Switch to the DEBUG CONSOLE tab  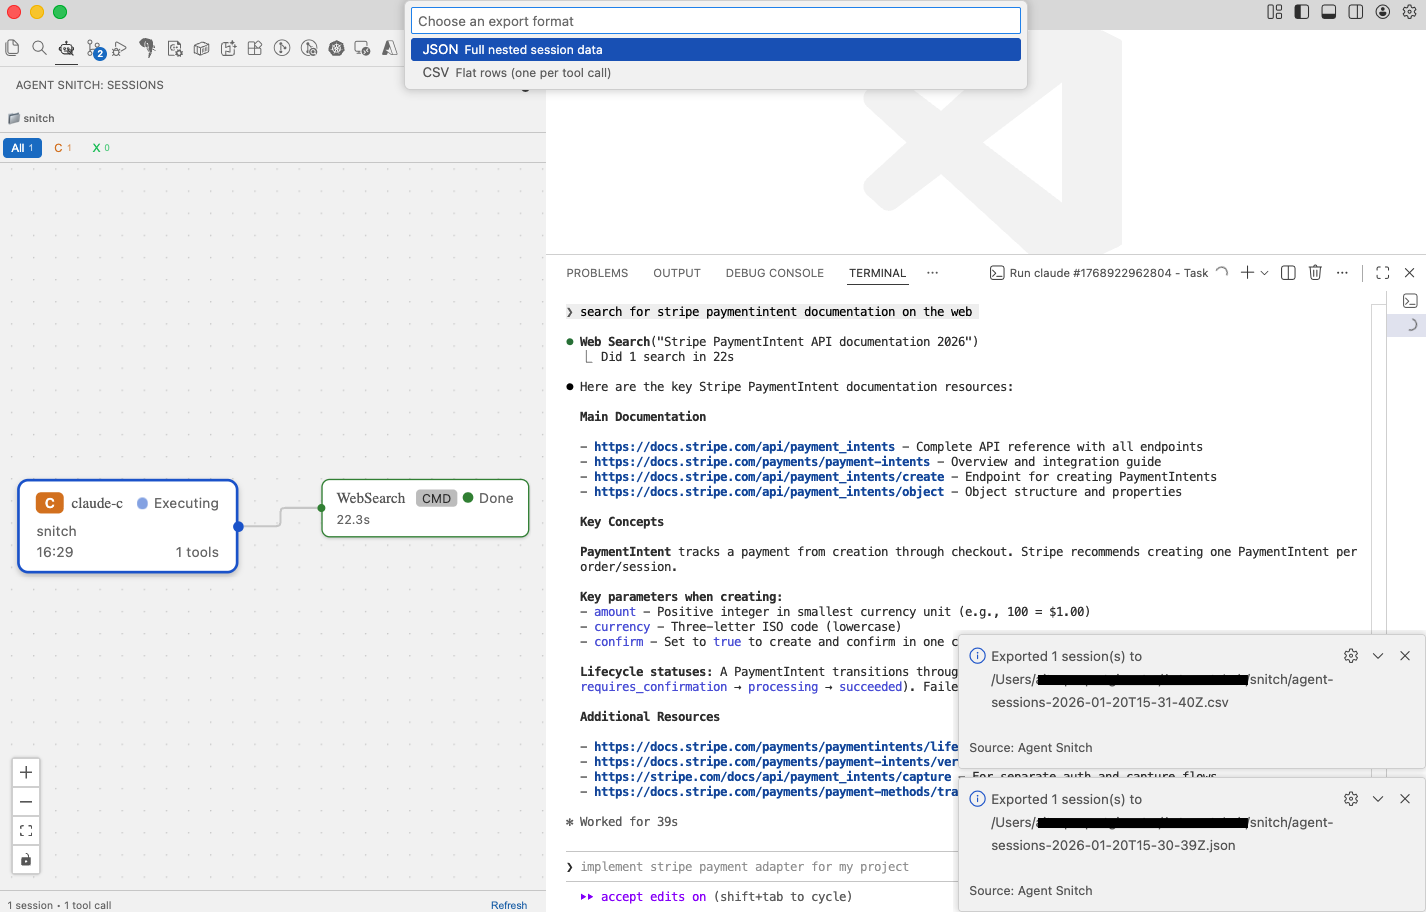tap(775, 273)
